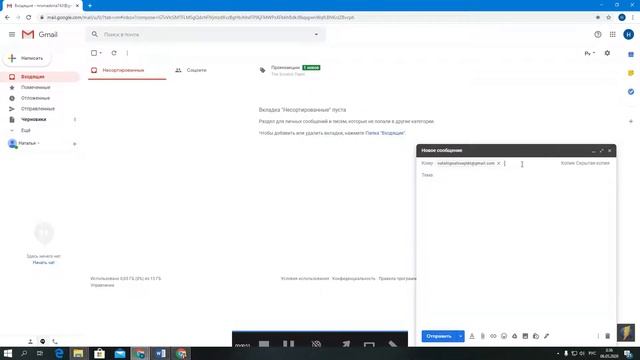Open the inbox toolbar more options menu
This screenshot has height=360, width=640.
coord(127,53)
